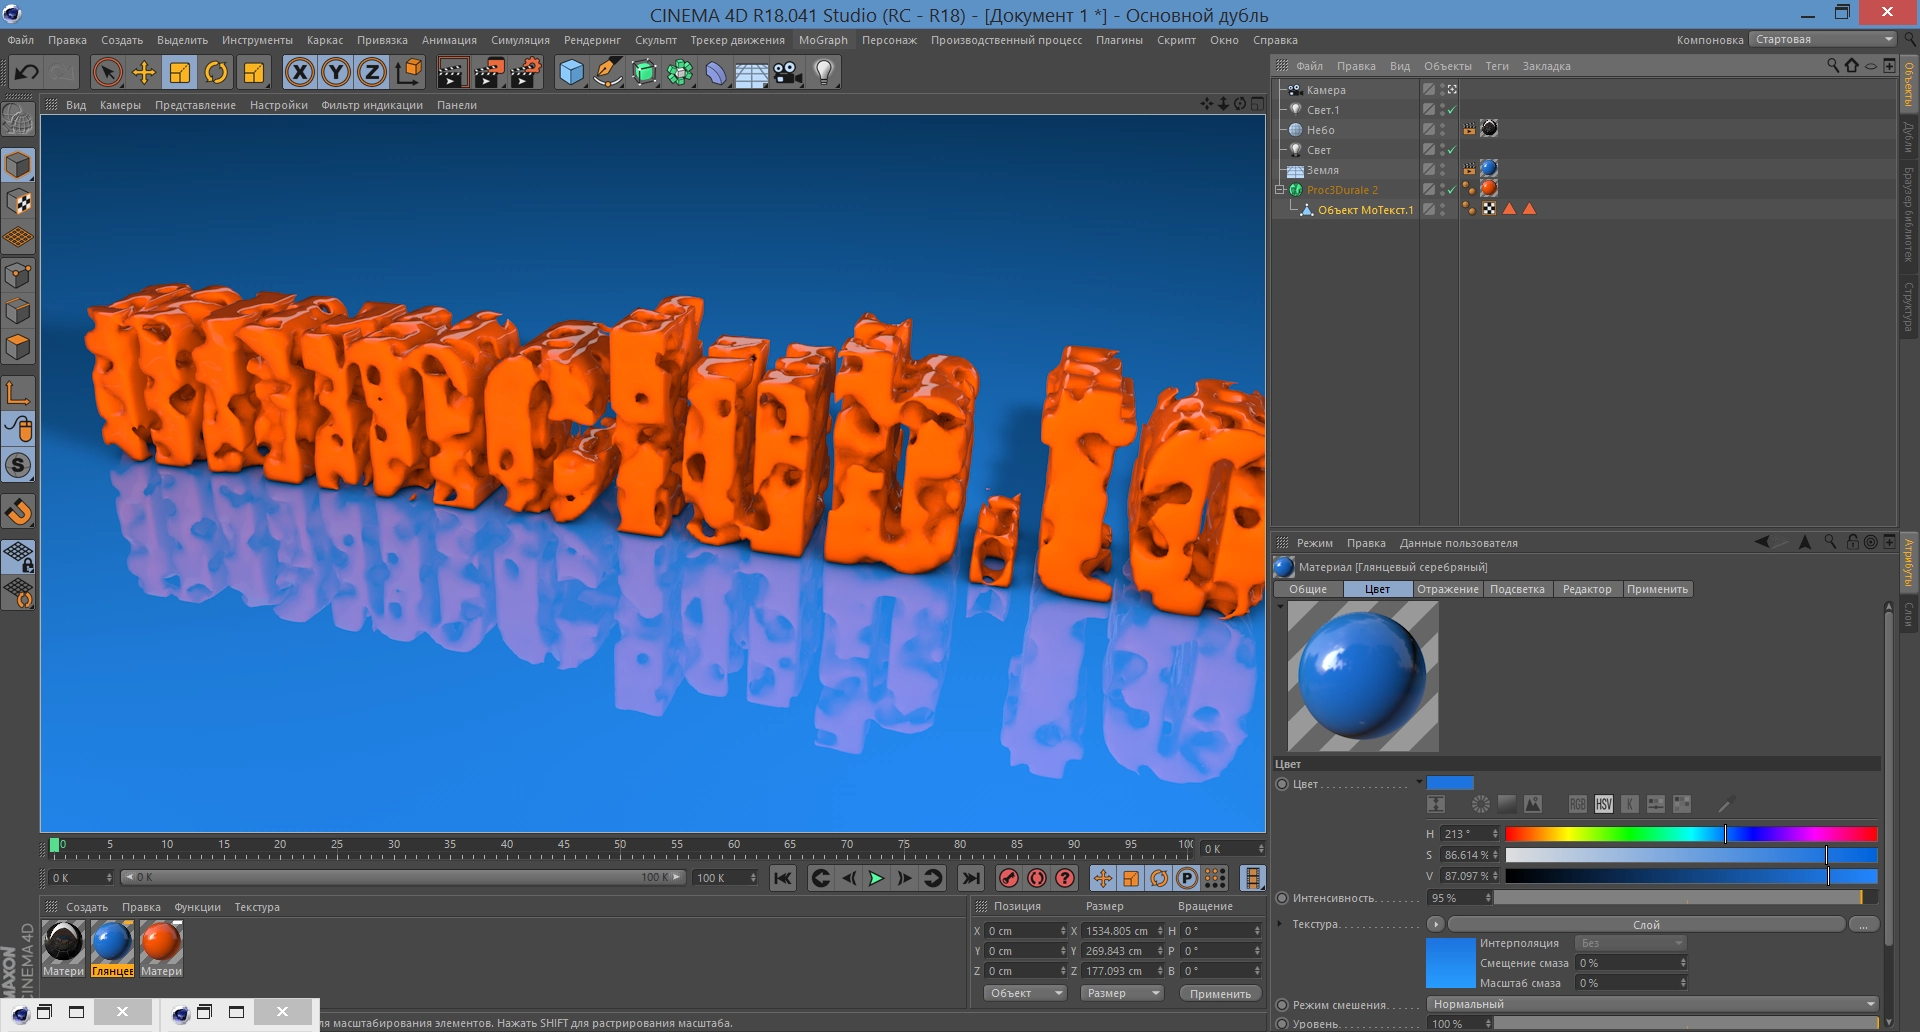Open the Симуляция menu
Viewport: 1920px width, 1032px height.
(x=520, y=40)
